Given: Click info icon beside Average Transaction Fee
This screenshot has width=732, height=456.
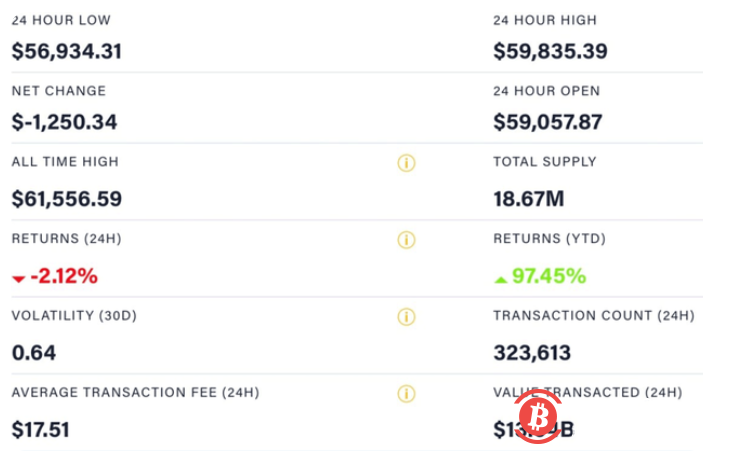Looking at the screenshot, I should point(406,394).
